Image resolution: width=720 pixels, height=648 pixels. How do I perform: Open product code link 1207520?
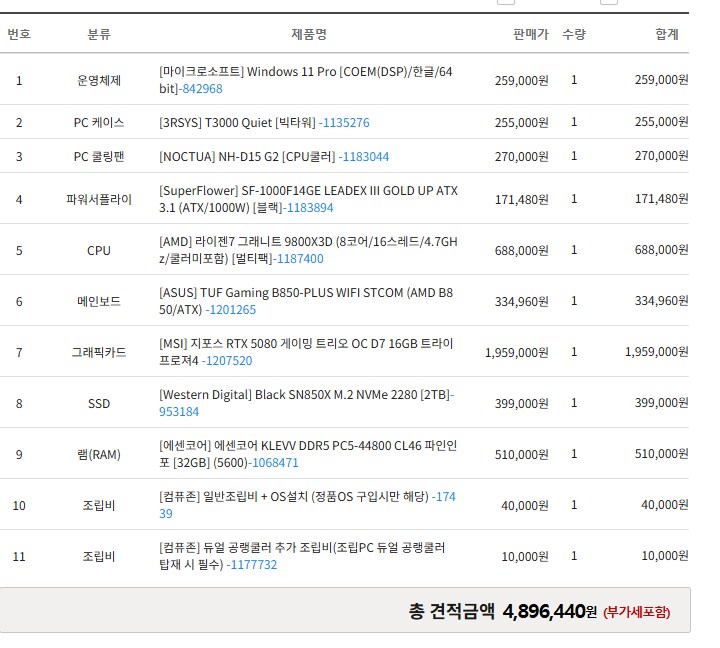coord(229,361)
